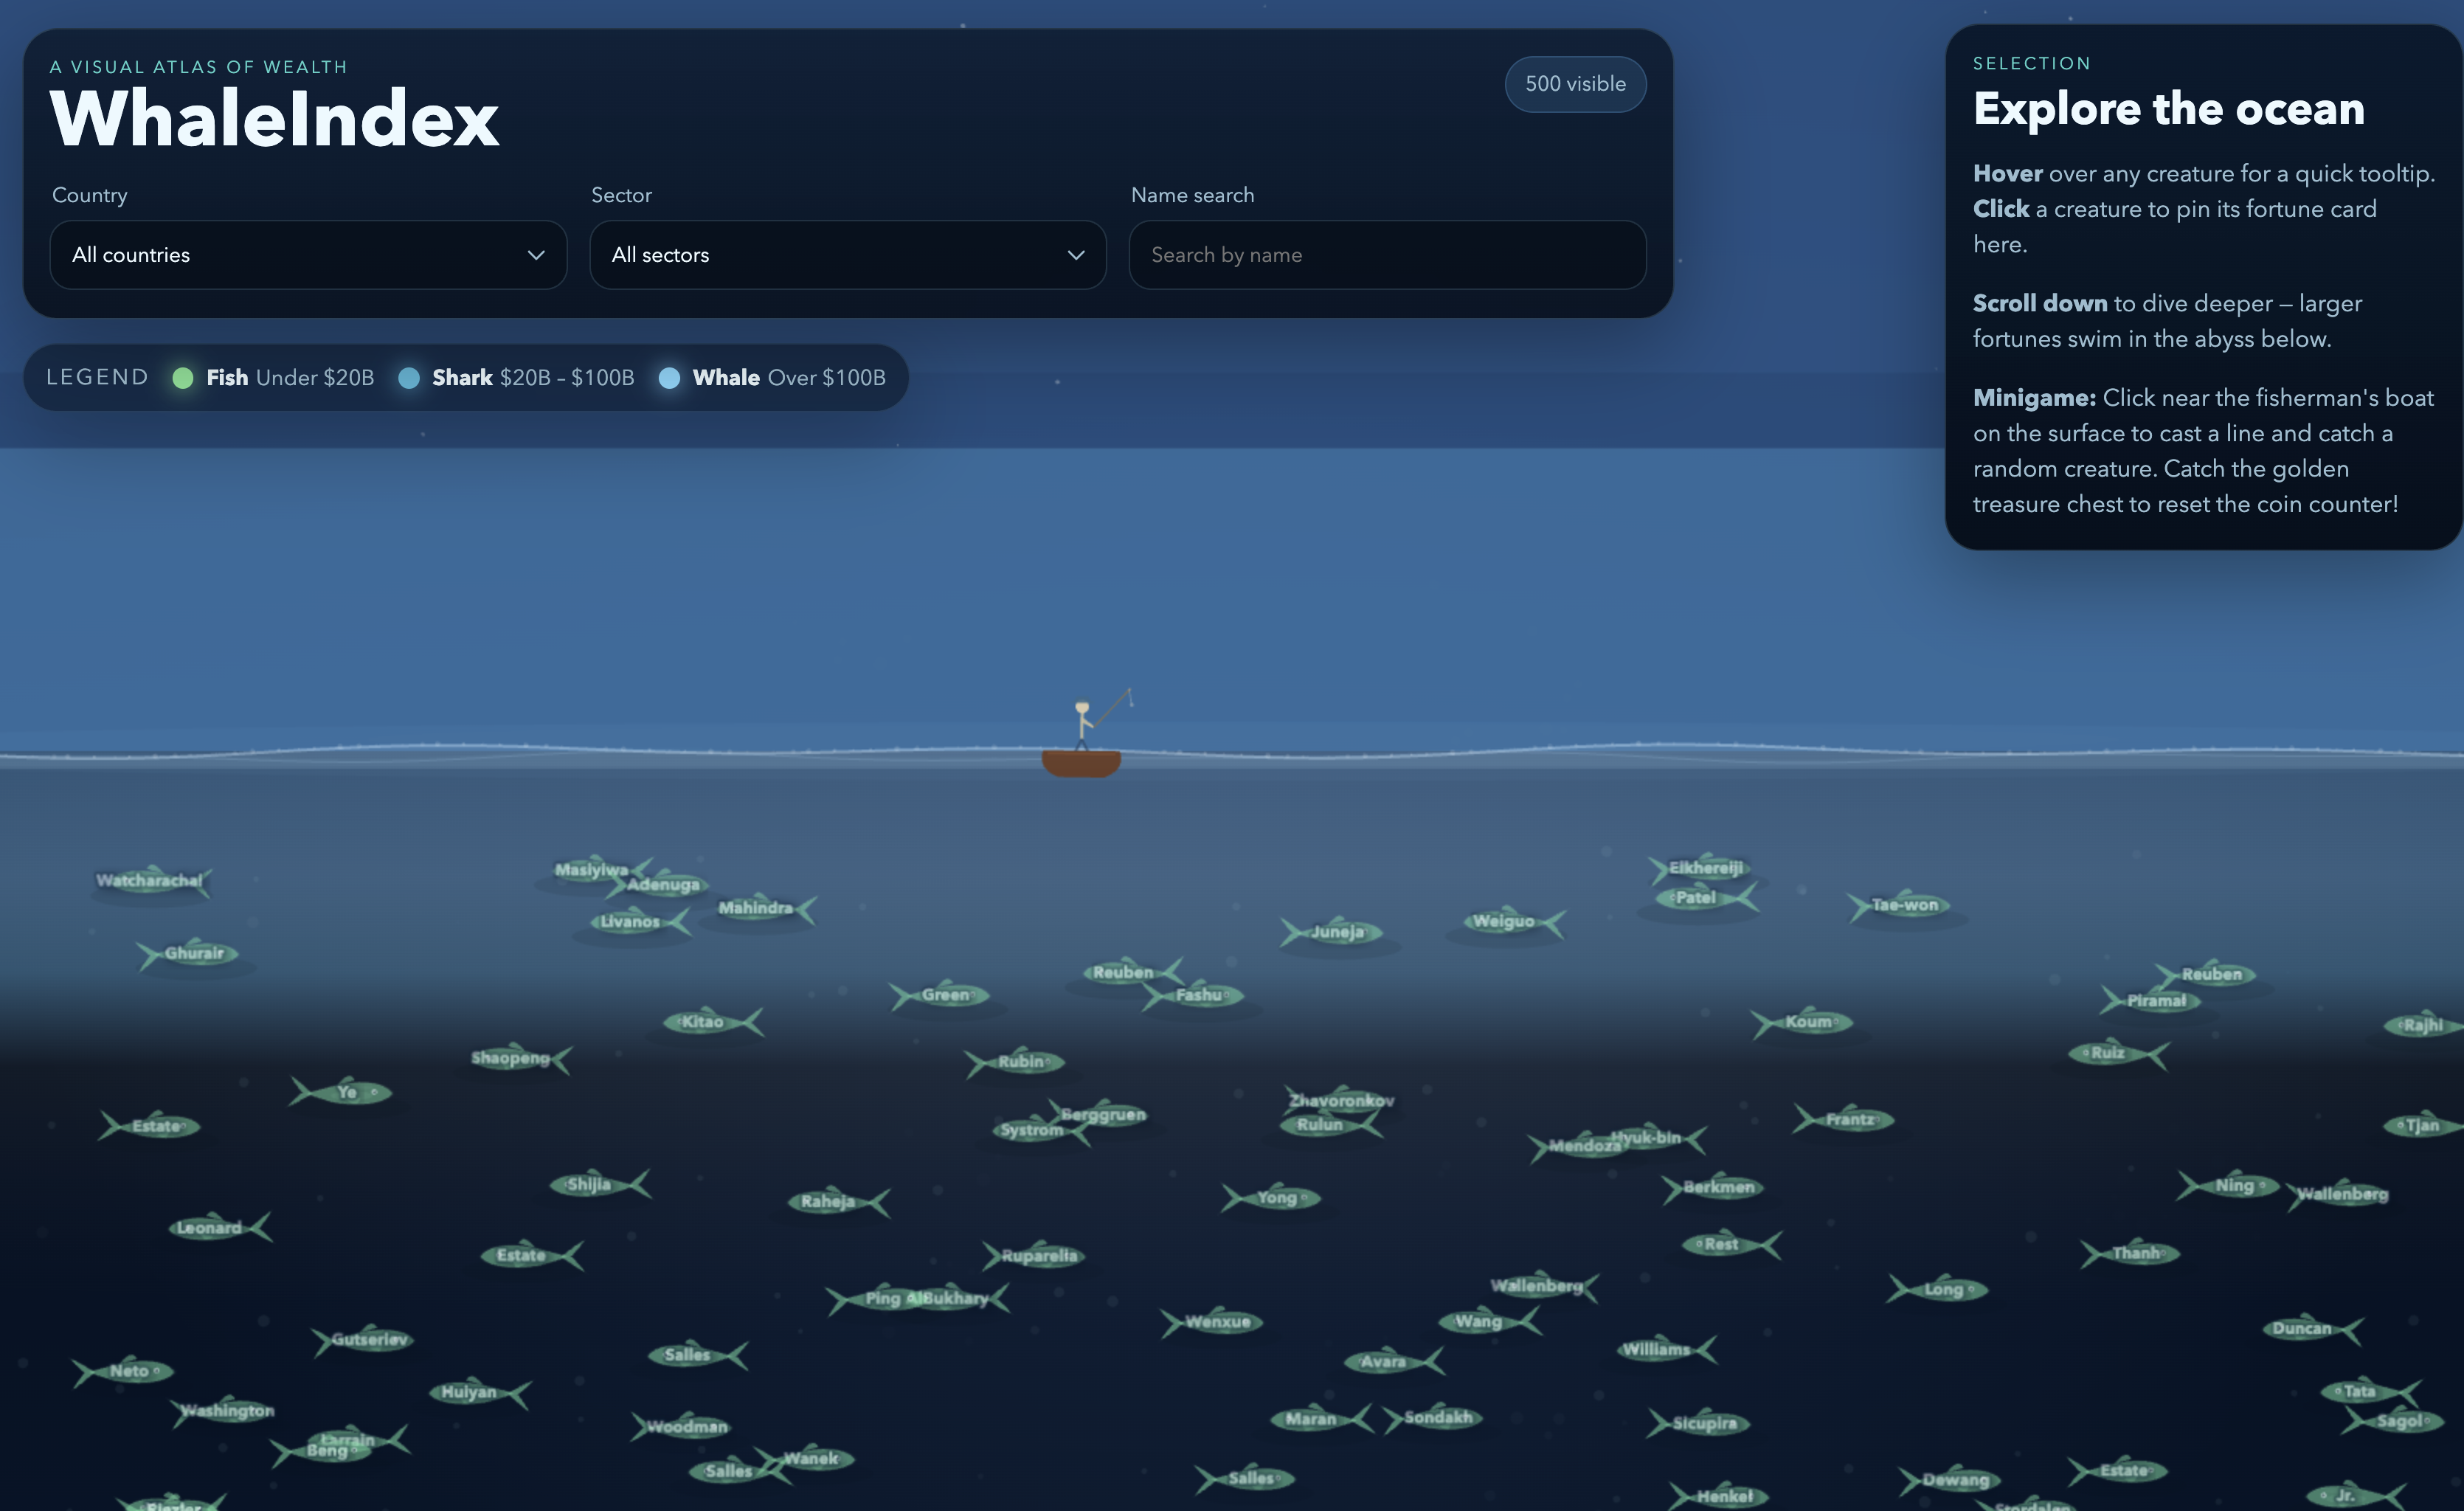Click the Mahindra fish
The image size is (2464, 1511).
point(756,908)
